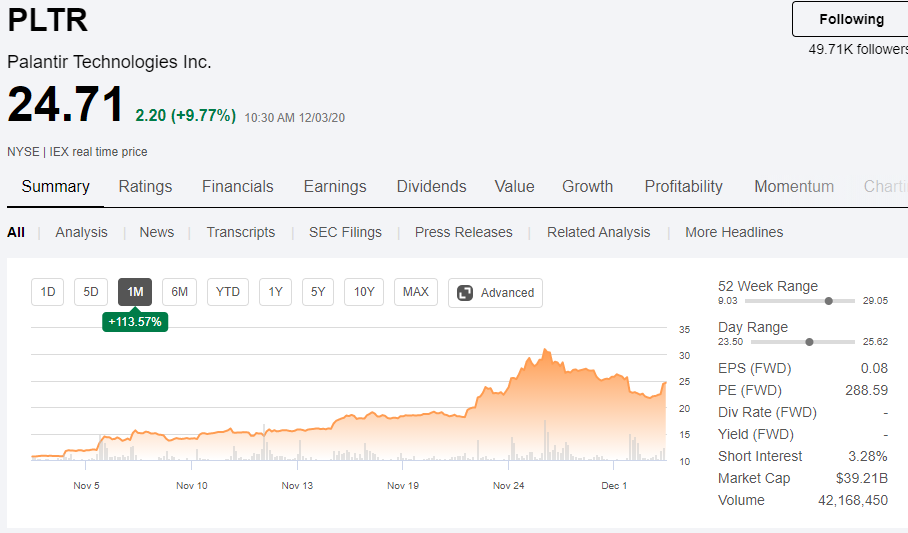This screenshot has width=908, height=533.
Task: Click the Short Interest value 3.28%
Action: pyautogui.click(x=868, y=457)
